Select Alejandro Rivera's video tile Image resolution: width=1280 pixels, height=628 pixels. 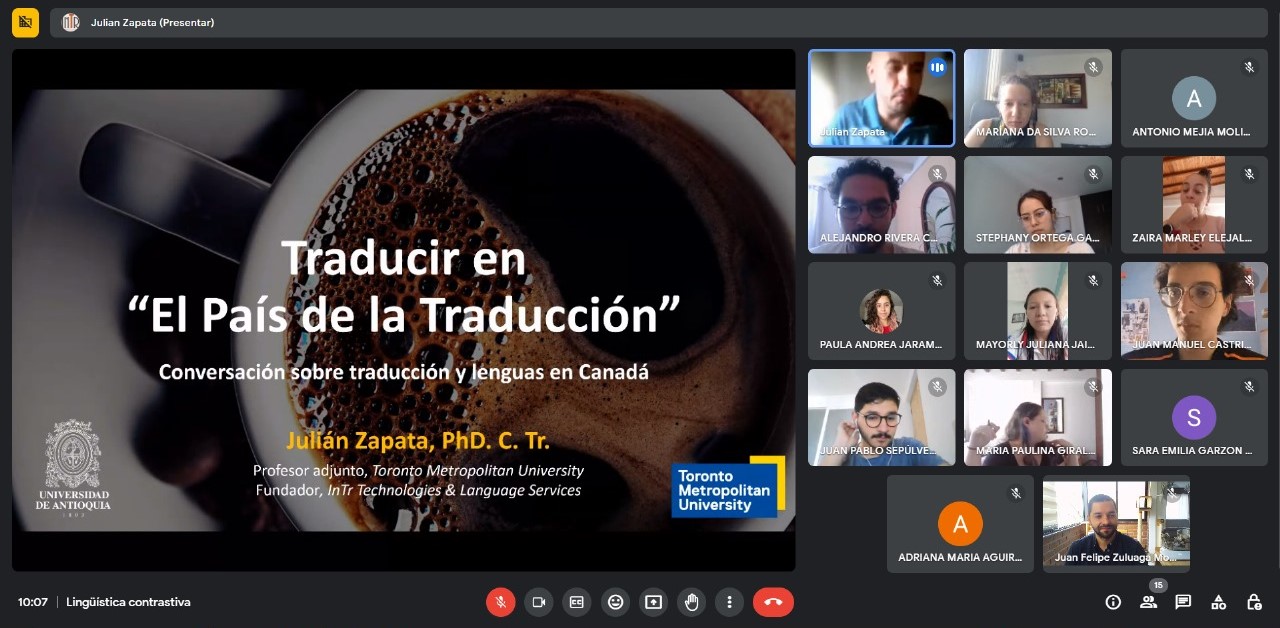[882, 204]
